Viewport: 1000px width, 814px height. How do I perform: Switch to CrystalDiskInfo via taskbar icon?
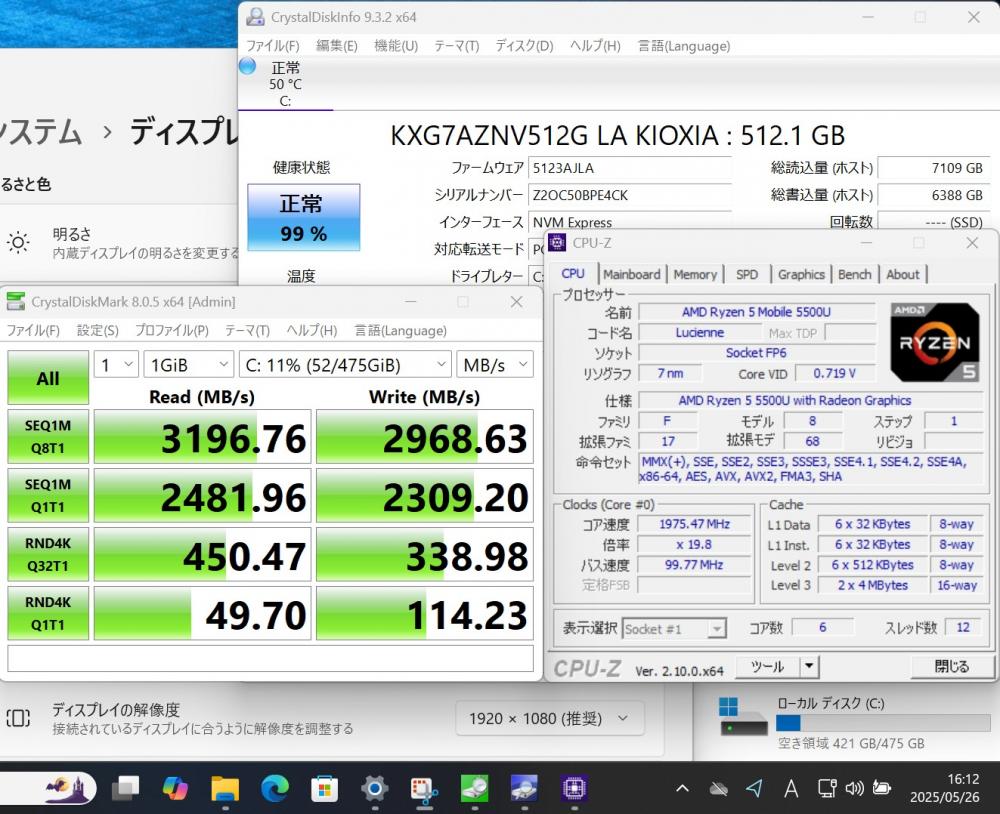[x=524, y=788]
